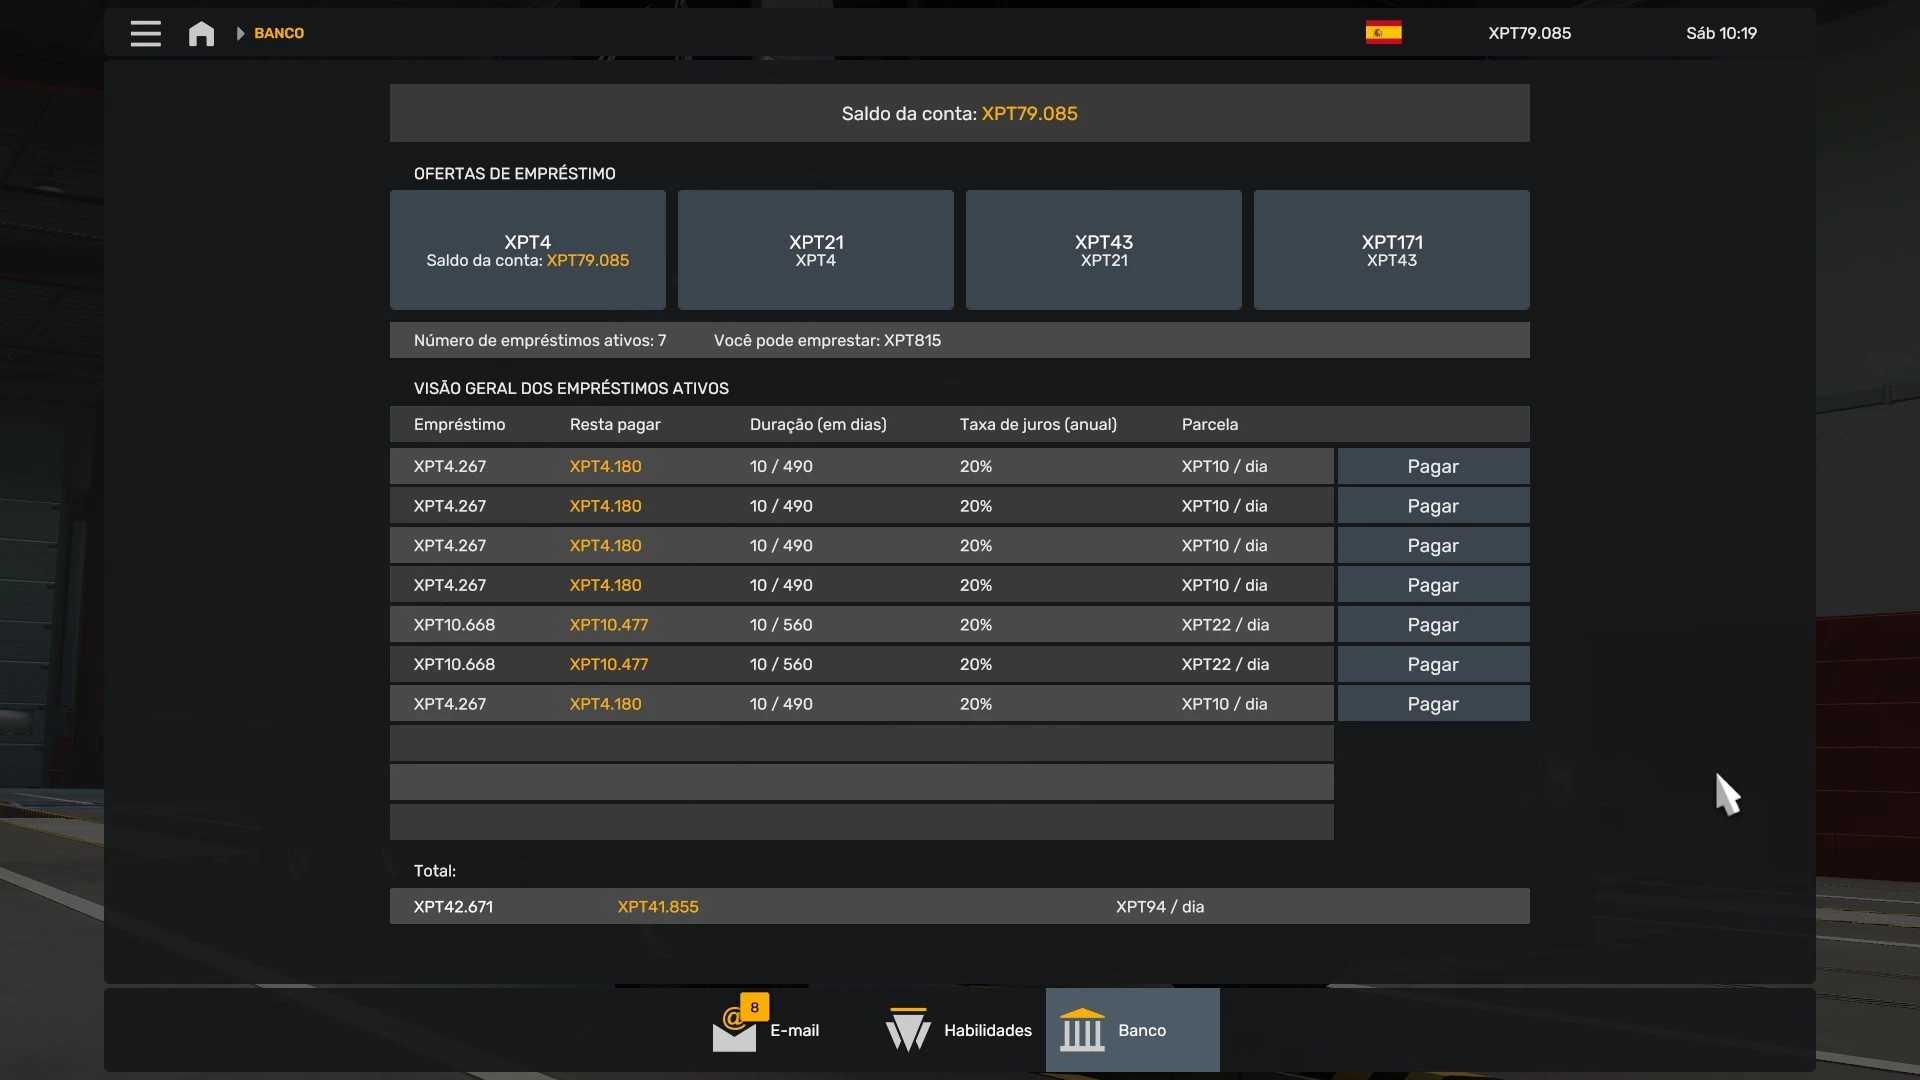Click the BANCO breadcrumb label
Viewport: 1920px width, 1080px height.
point(279,33)
